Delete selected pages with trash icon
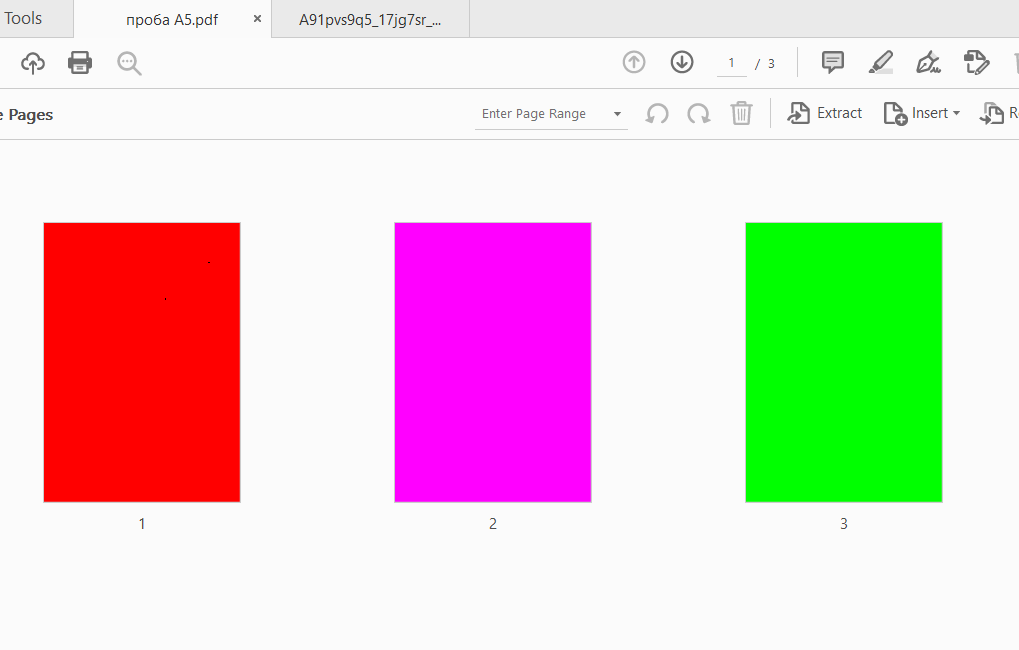 pos(741,113)
